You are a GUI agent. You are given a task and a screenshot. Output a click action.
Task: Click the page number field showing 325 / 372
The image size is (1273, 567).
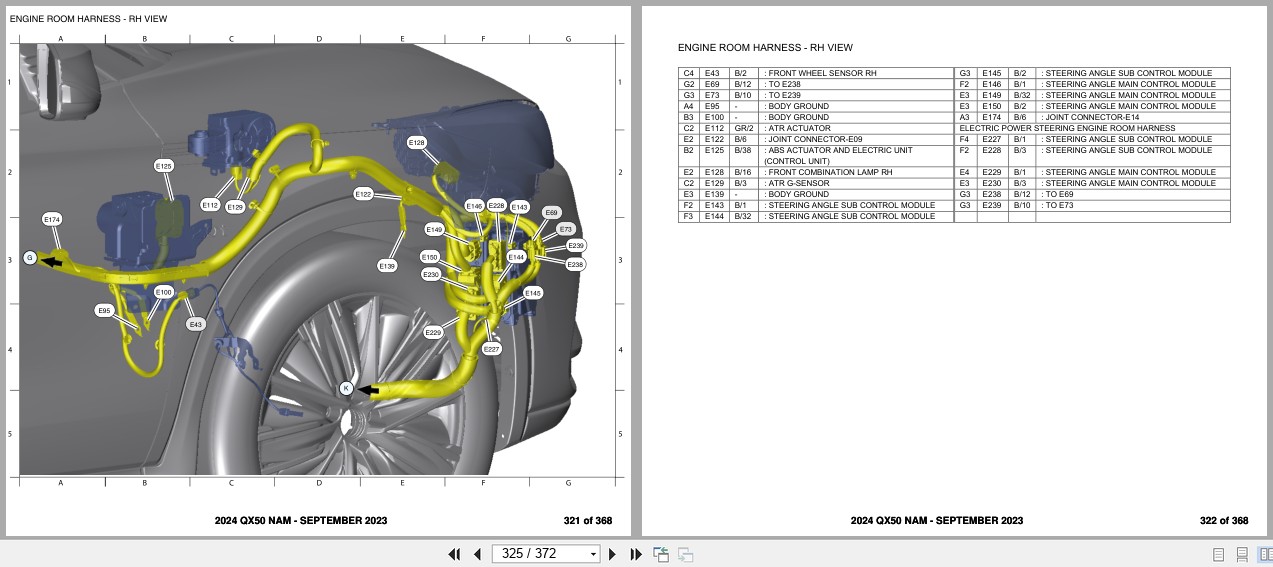point(539,554)
